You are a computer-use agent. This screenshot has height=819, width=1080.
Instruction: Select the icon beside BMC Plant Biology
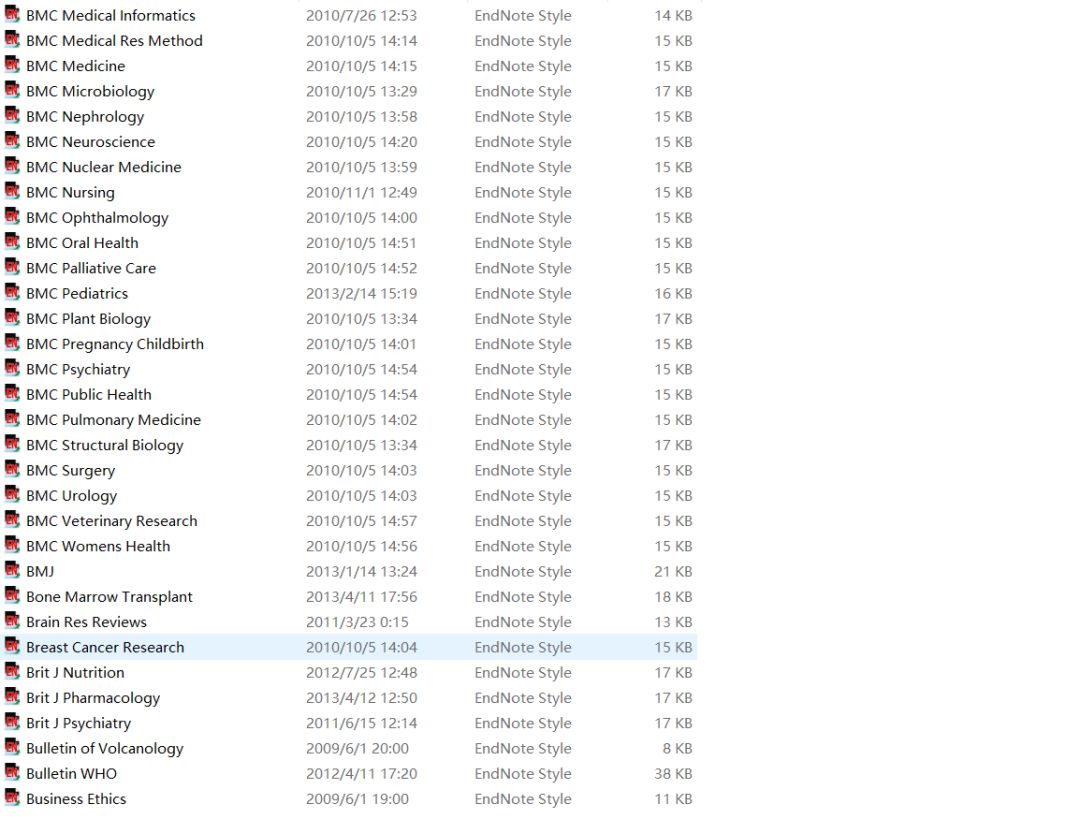coord(12,317)
